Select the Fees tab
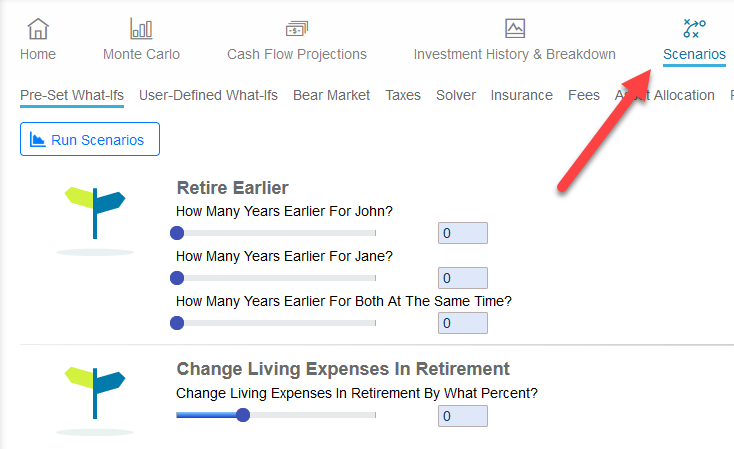Image resolution: width=734 pixels, height=449 pixels. pos(584,95)
